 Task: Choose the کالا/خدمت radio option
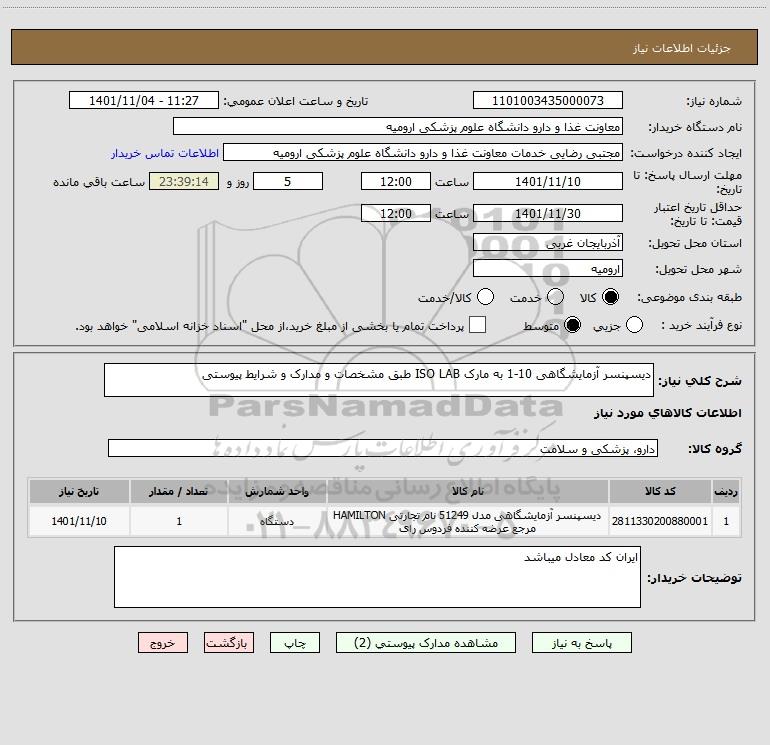pos(485,298)
